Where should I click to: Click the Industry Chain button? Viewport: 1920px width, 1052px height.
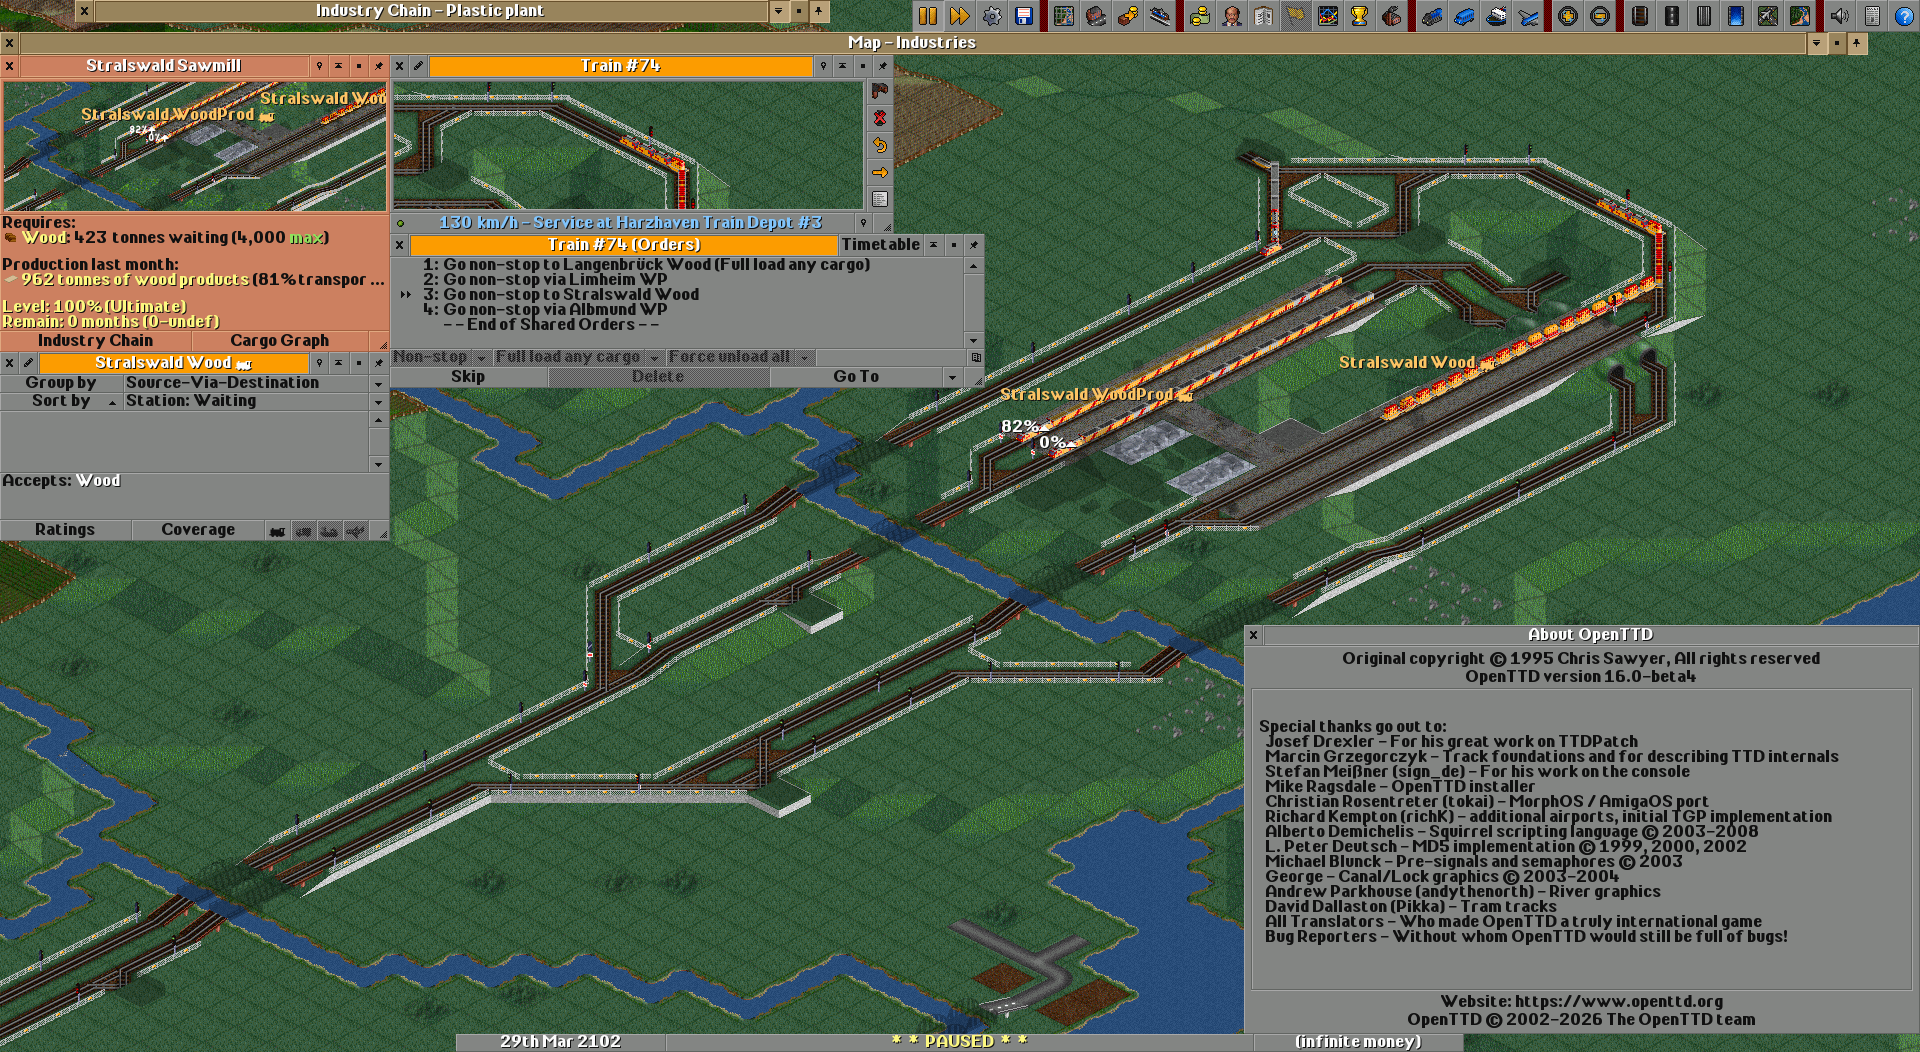point(96,341)
